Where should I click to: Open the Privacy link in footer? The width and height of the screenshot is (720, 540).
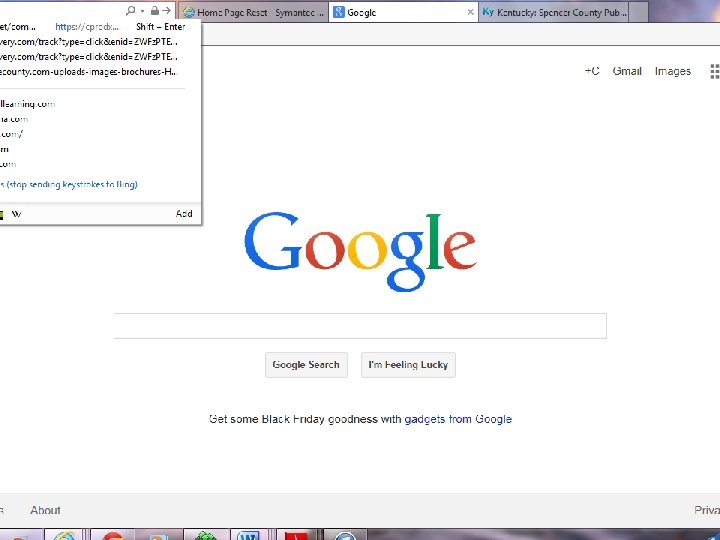(x=707, y=510)
